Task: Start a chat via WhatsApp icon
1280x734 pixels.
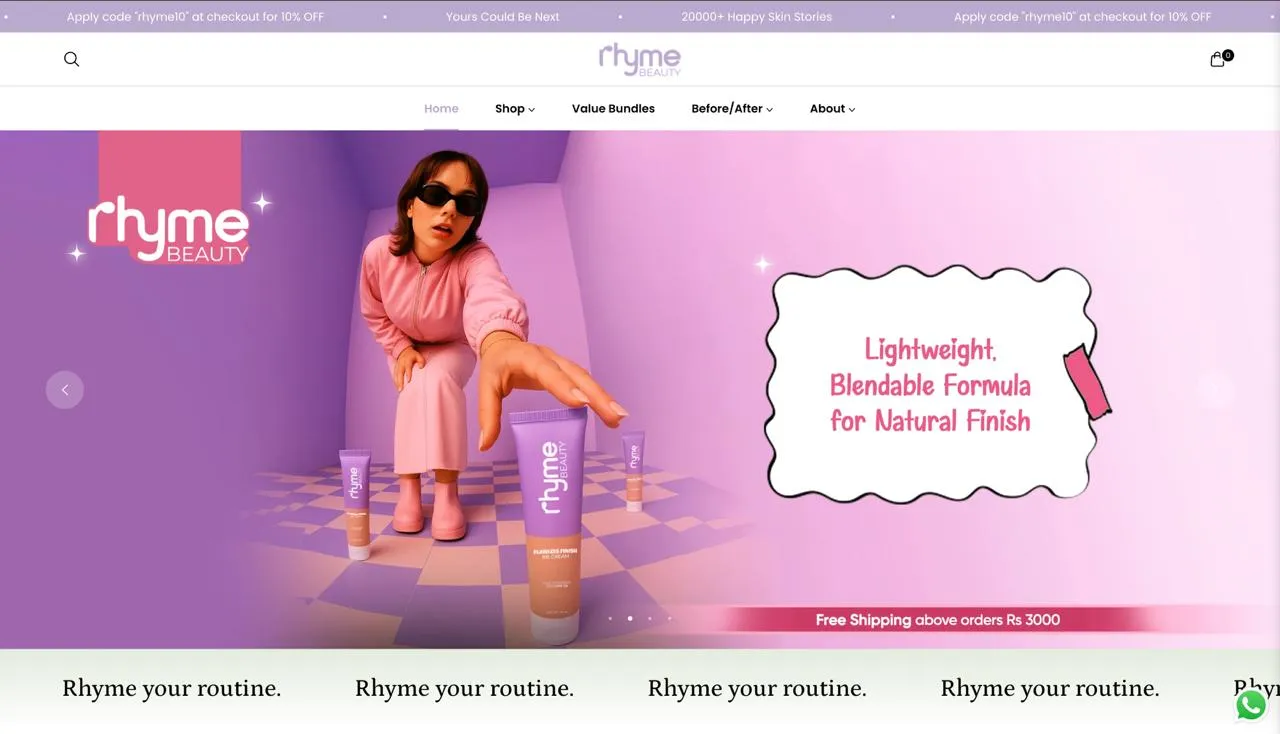Action: (x=1251, y=704)
